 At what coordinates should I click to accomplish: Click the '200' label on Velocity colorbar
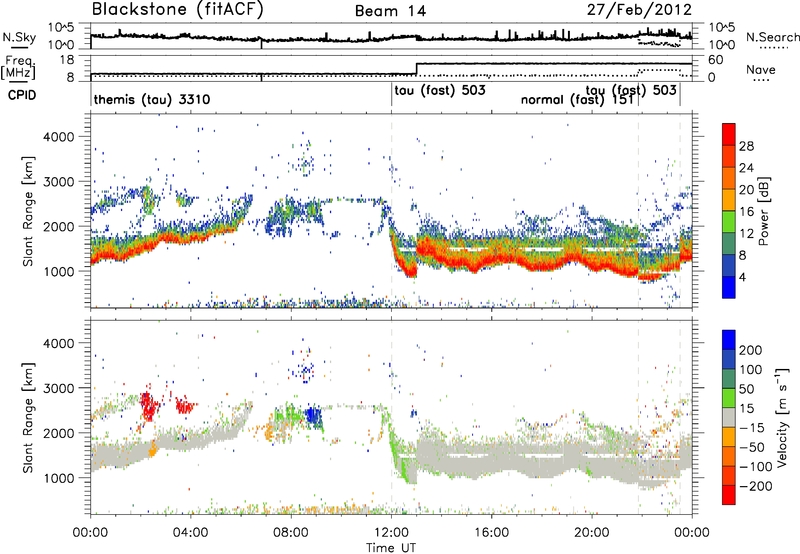click(x=751, y=350)
